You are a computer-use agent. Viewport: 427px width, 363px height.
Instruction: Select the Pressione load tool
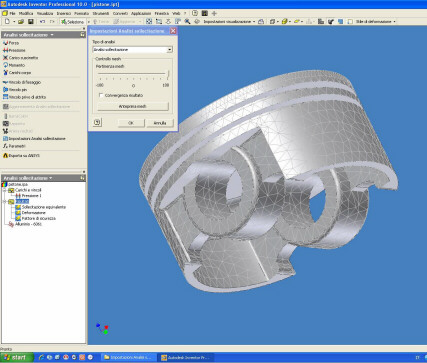coord(14,50)
